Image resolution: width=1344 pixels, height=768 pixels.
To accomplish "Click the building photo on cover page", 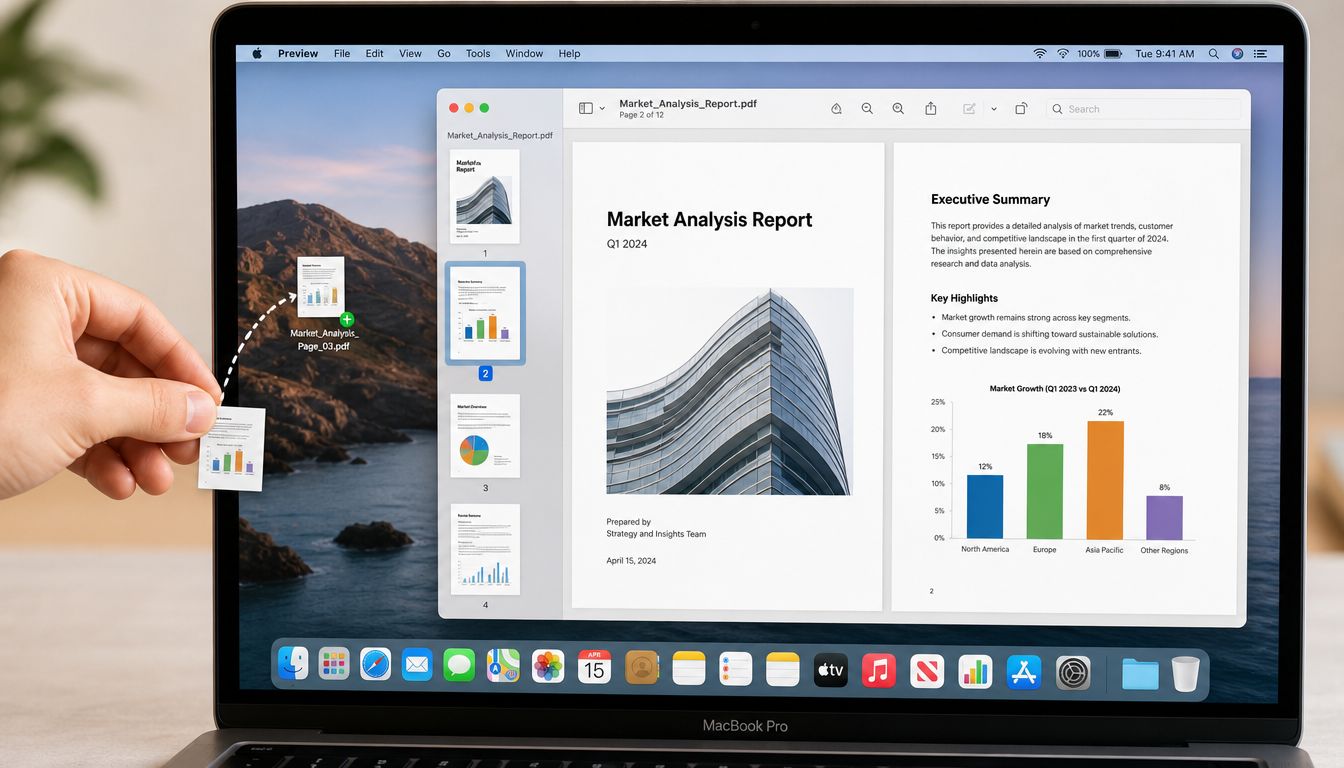I will 729,391.
